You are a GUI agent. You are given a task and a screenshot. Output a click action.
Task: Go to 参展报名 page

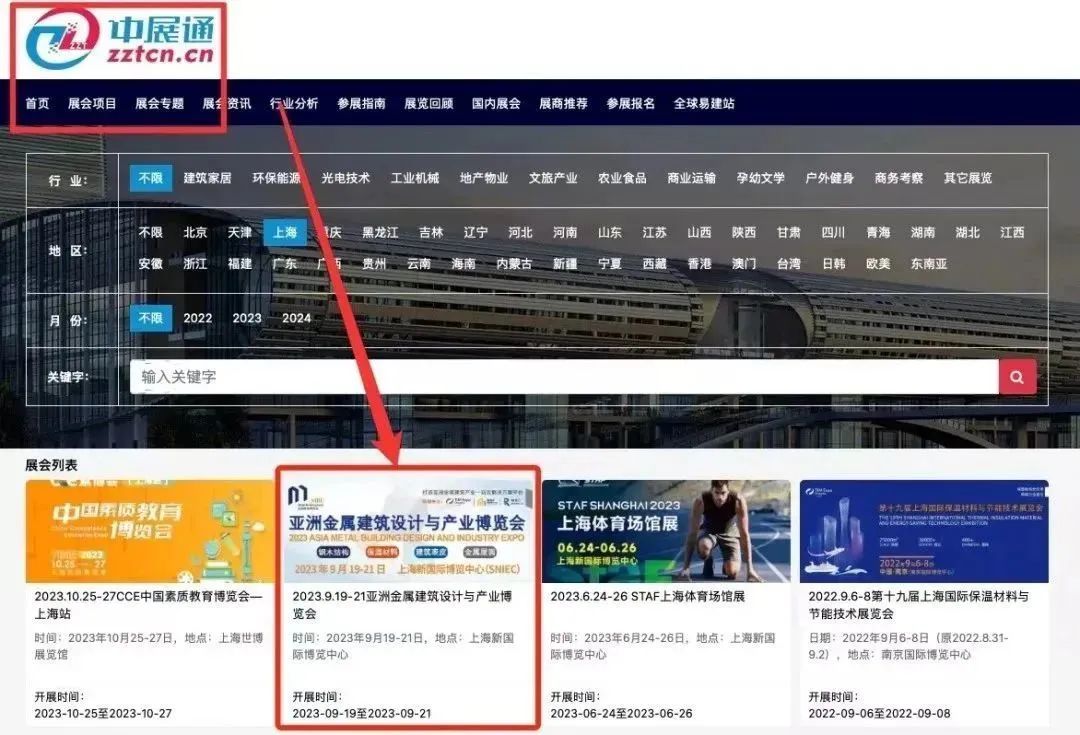coord(630,103)
